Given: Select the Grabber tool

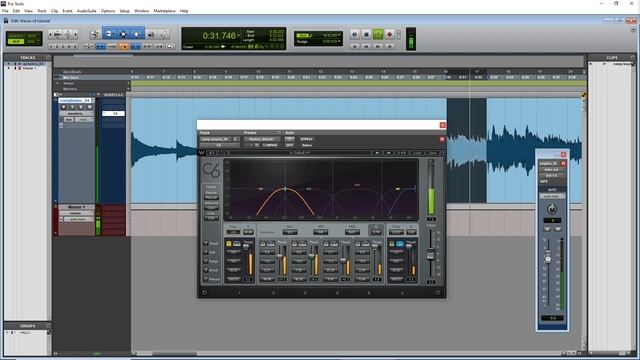Looking at the screenshot, I should [136, 34].
